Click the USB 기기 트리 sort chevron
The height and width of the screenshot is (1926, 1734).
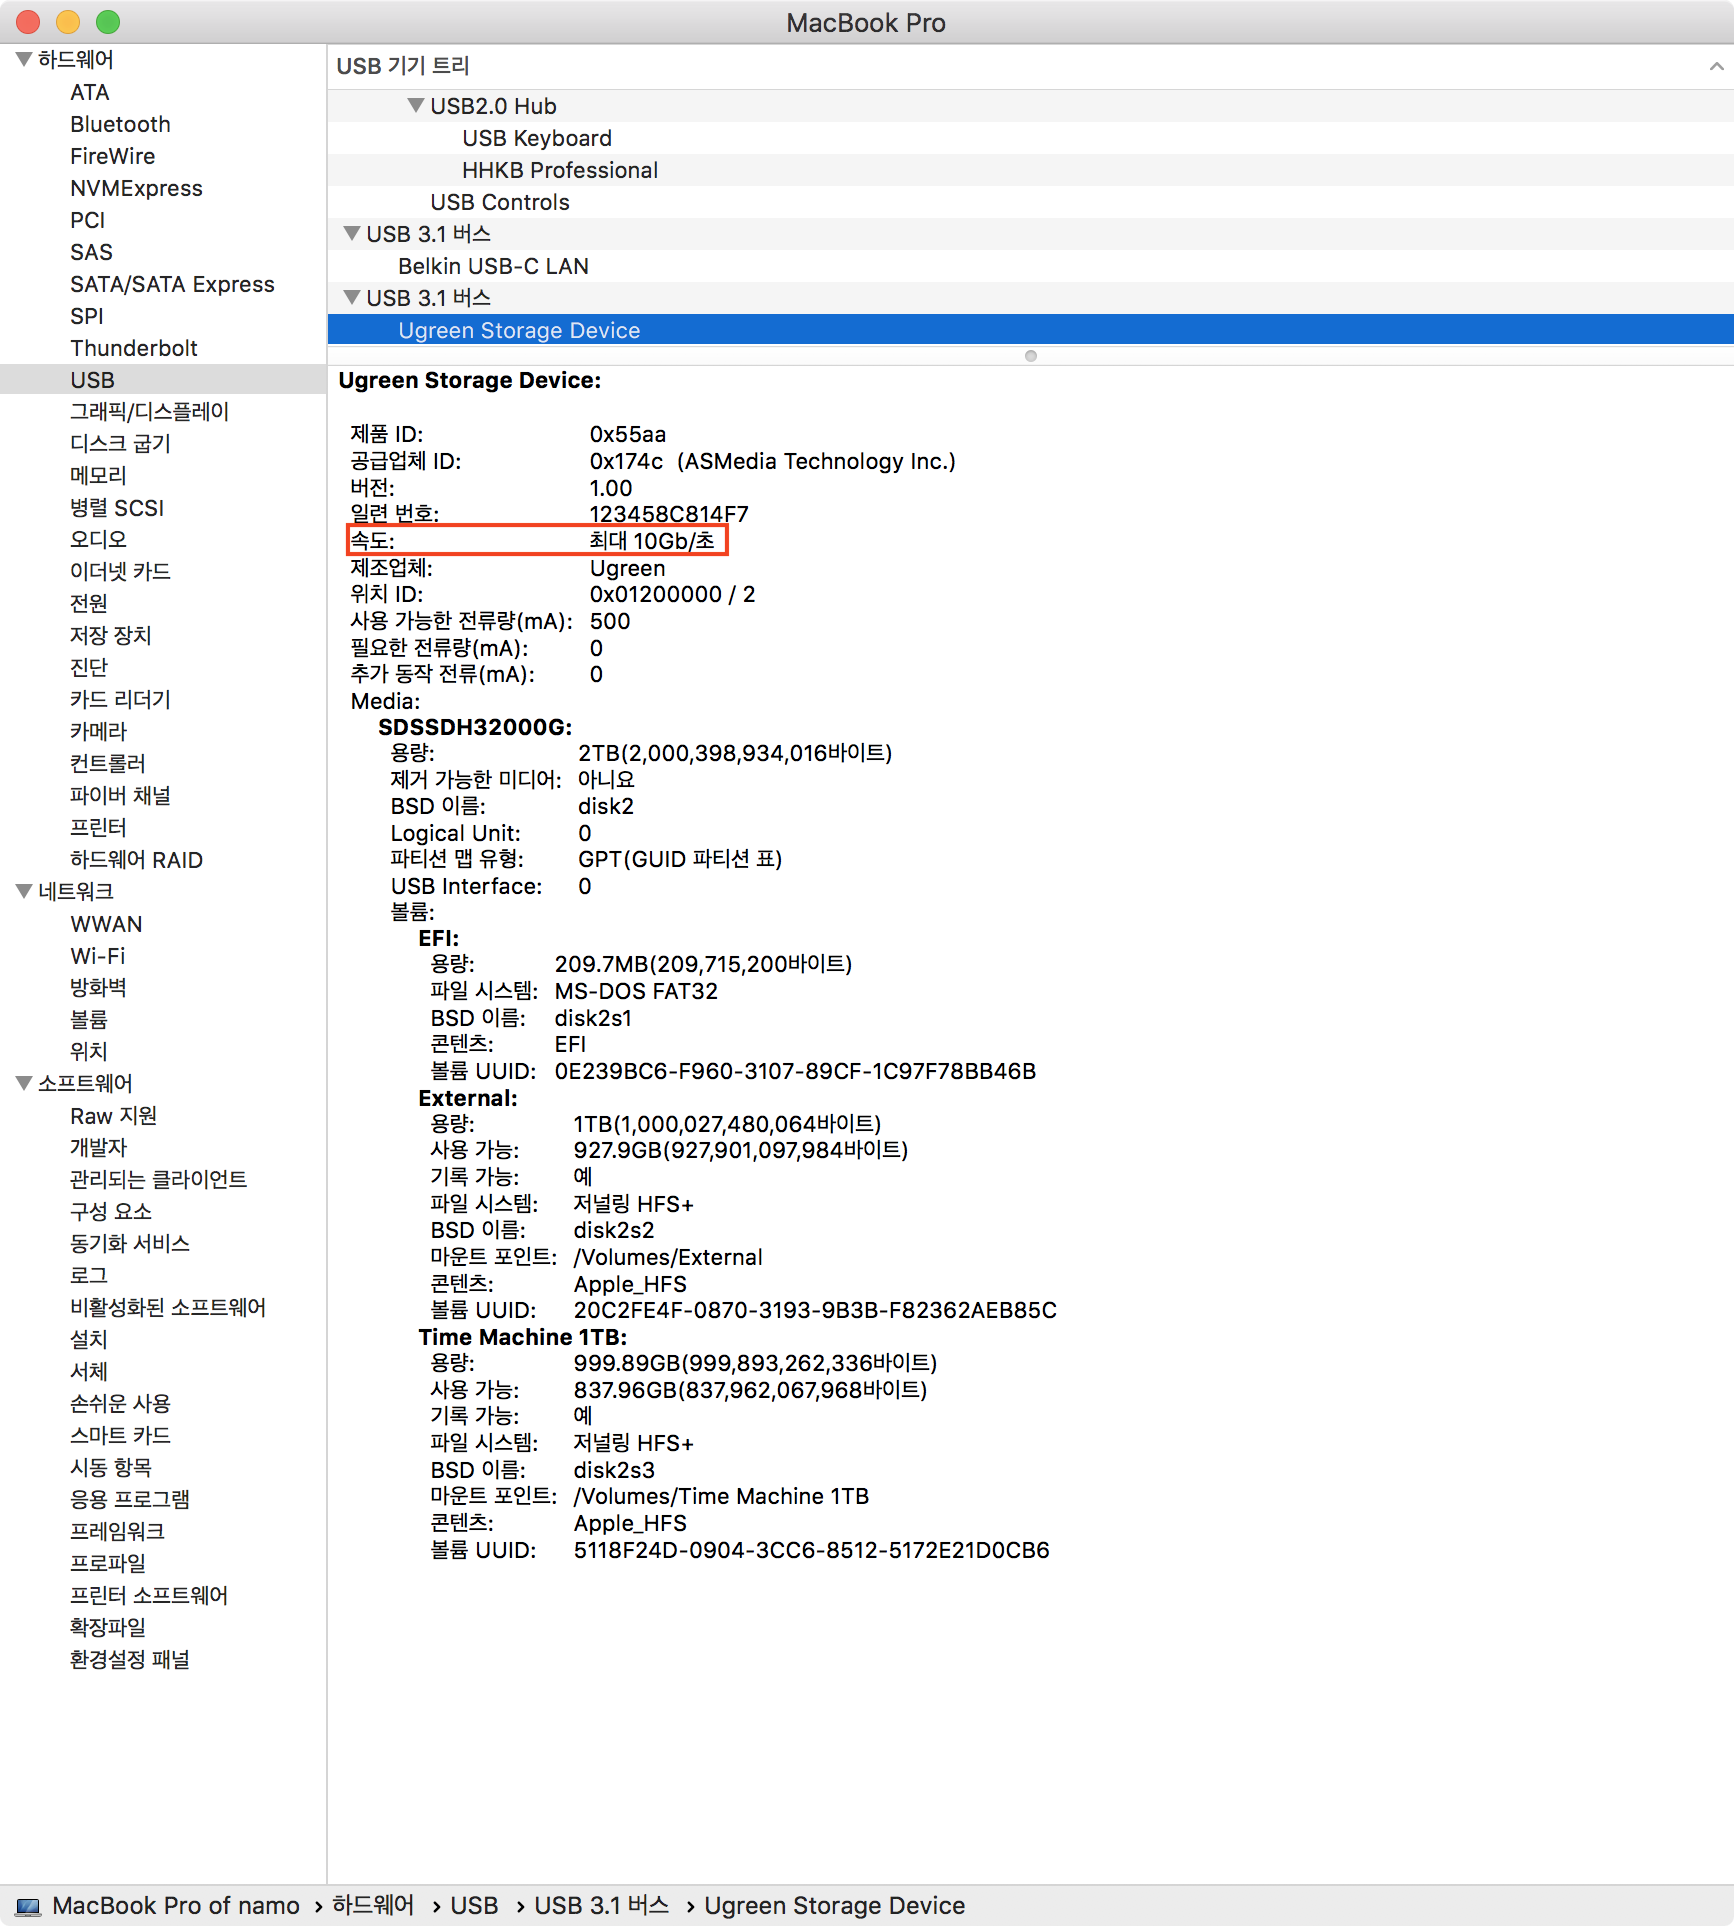tap(1716, 66)
